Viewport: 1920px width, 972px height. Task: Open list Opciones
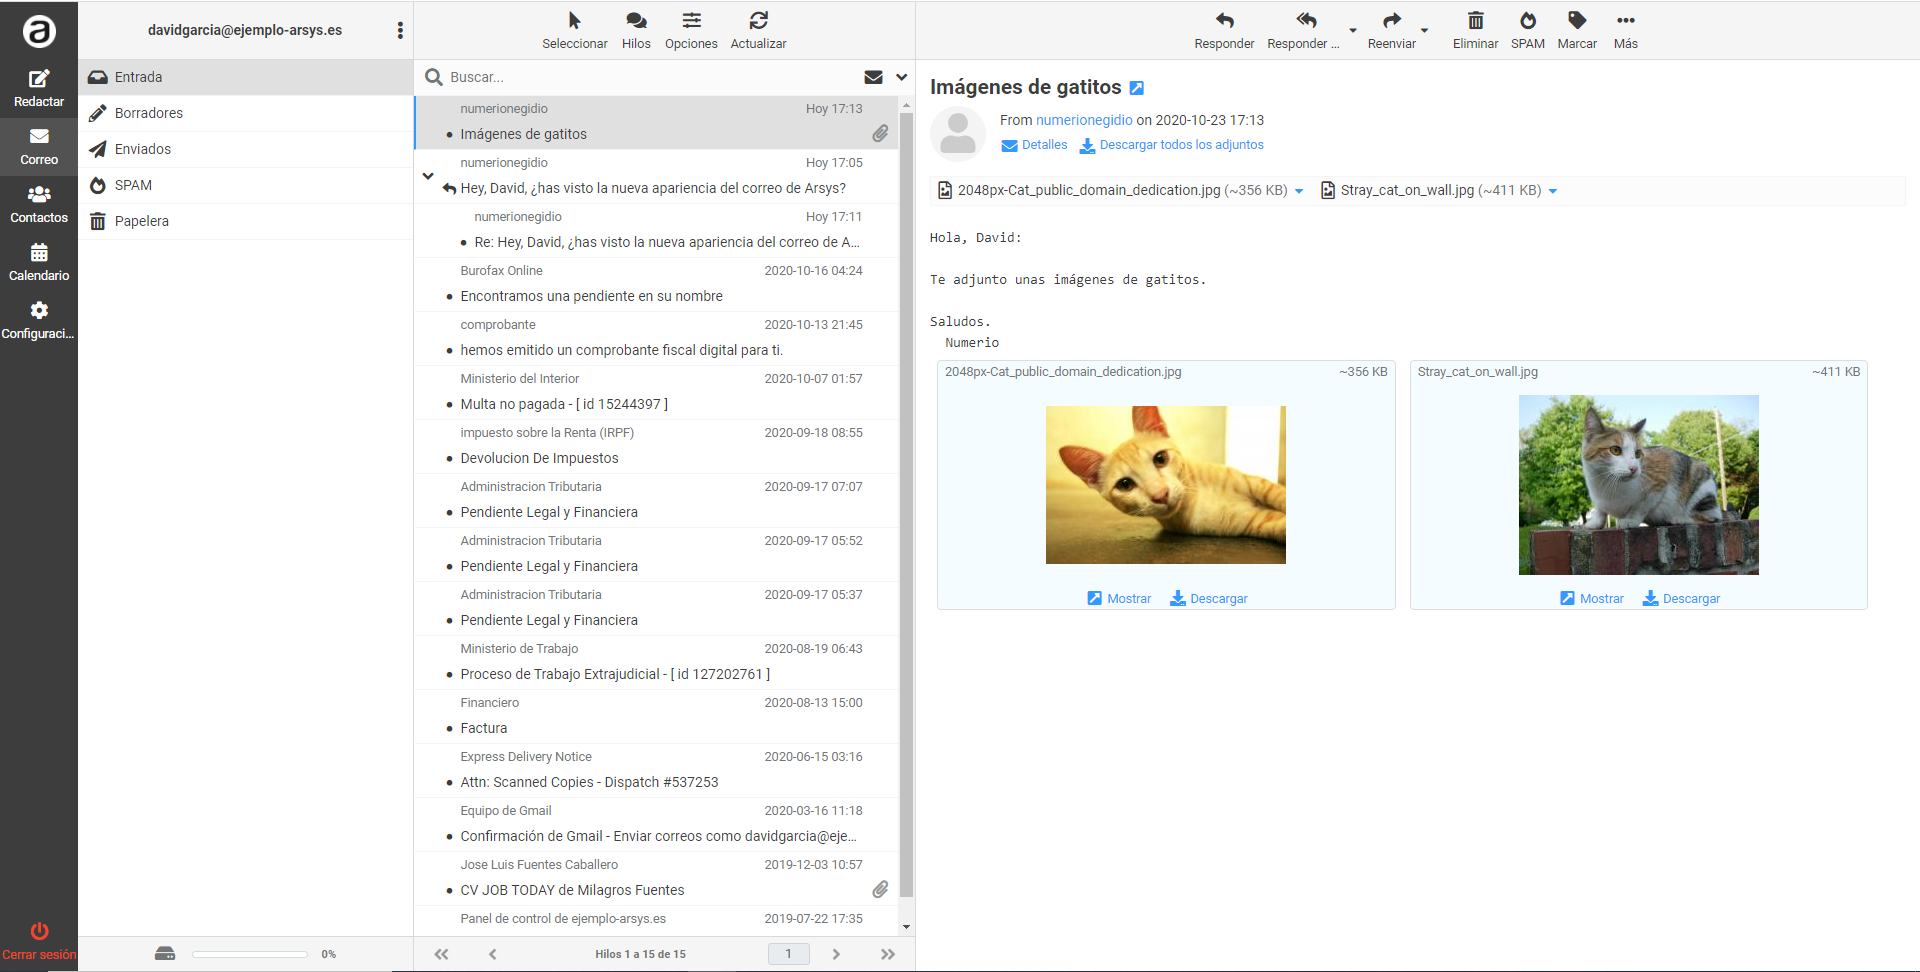tap(691, 30)
